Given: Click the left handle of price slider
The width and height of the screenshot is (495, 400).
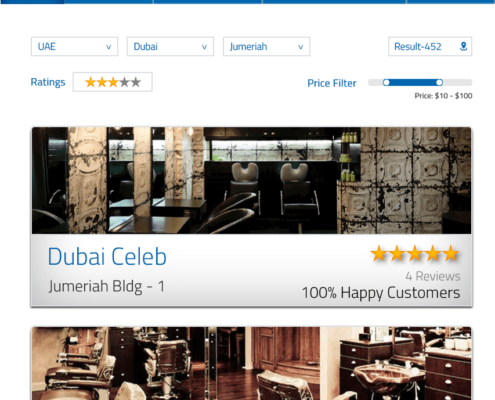Looking at the screenshot, I should coord(386,82).
